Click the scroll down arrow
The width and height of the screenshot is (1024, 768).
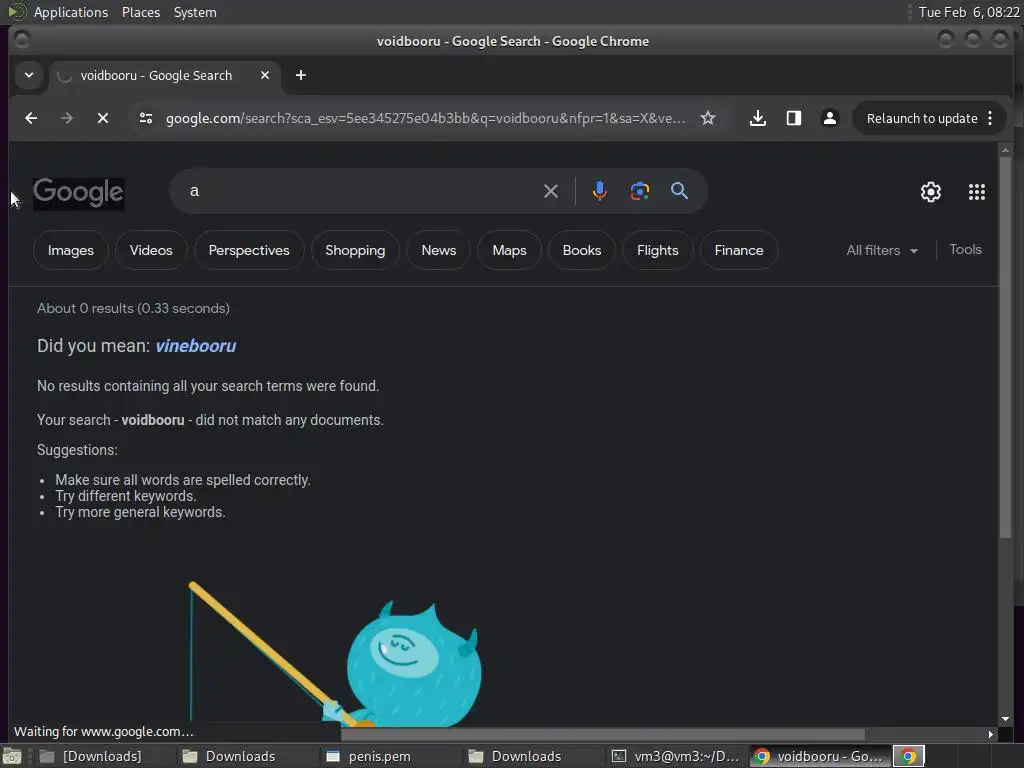click(x=1005, y=719)
